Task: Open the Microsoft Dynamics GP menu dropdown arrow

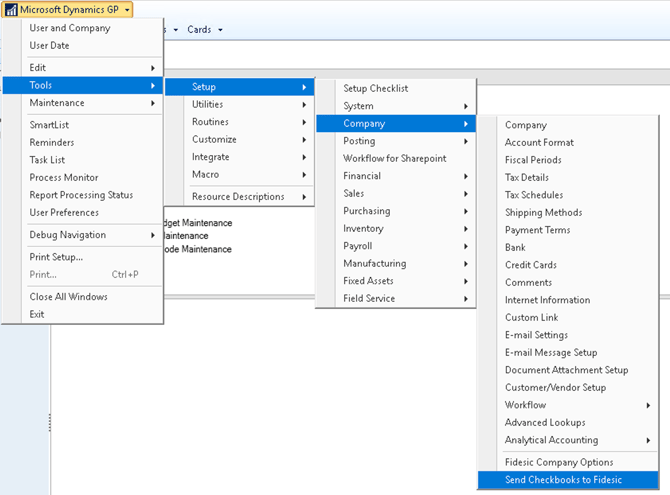Action: click(127, 10)
